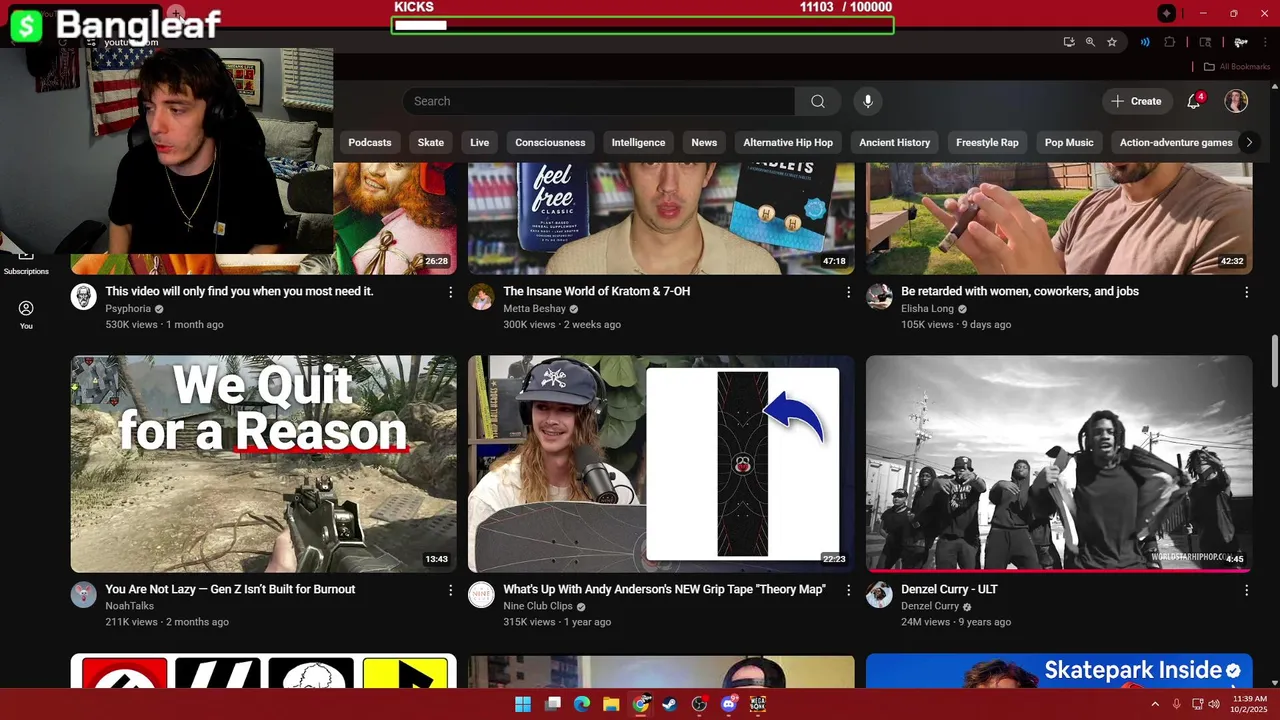Play the Denzel Curry black-and-white thumbnail

[x=1059, y=463]
